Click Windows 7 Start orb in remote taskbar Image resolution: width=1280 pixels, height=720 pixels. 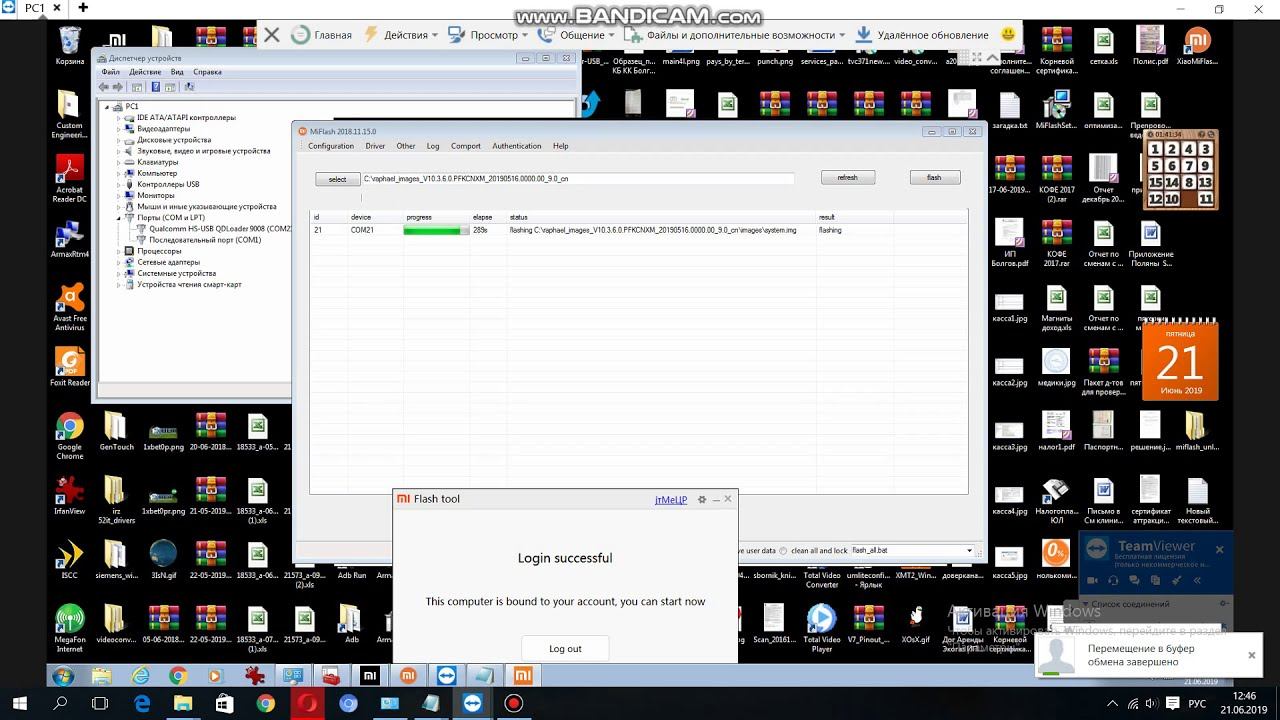pos(62,677)
